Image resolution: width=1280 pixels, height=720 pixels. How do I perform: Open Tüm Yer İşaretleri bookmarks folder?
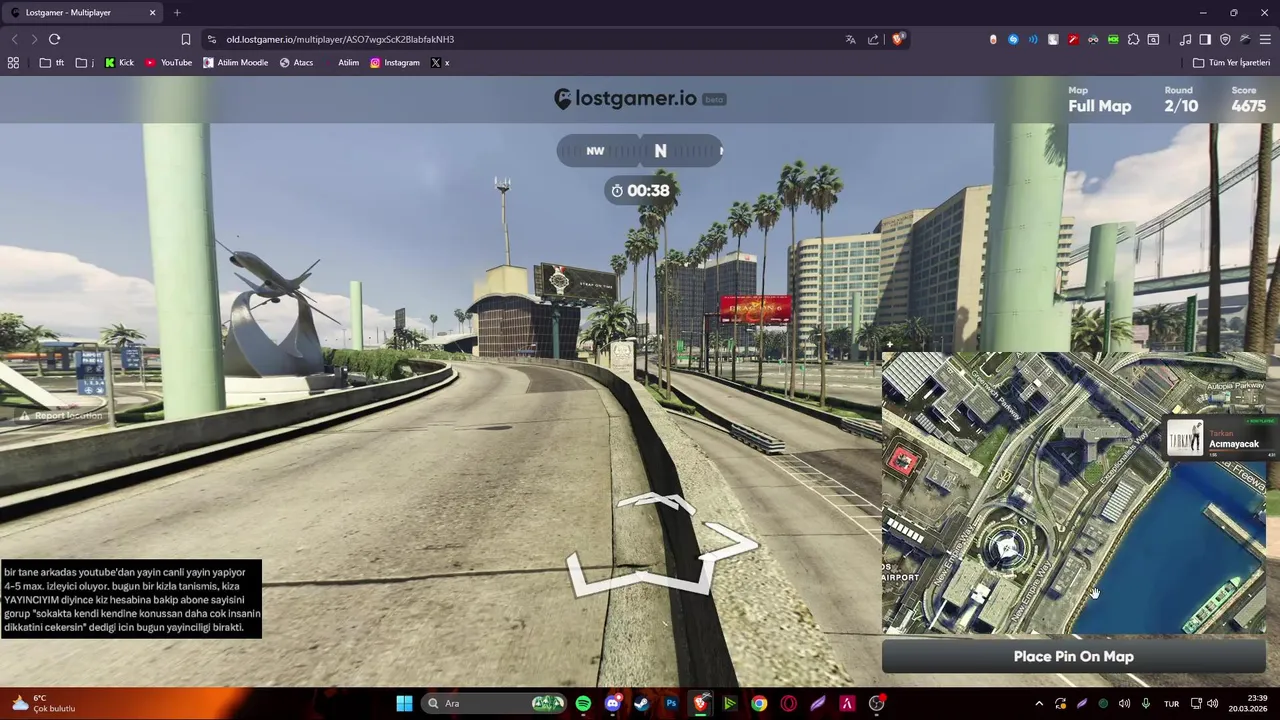(x=1231, y=62)
